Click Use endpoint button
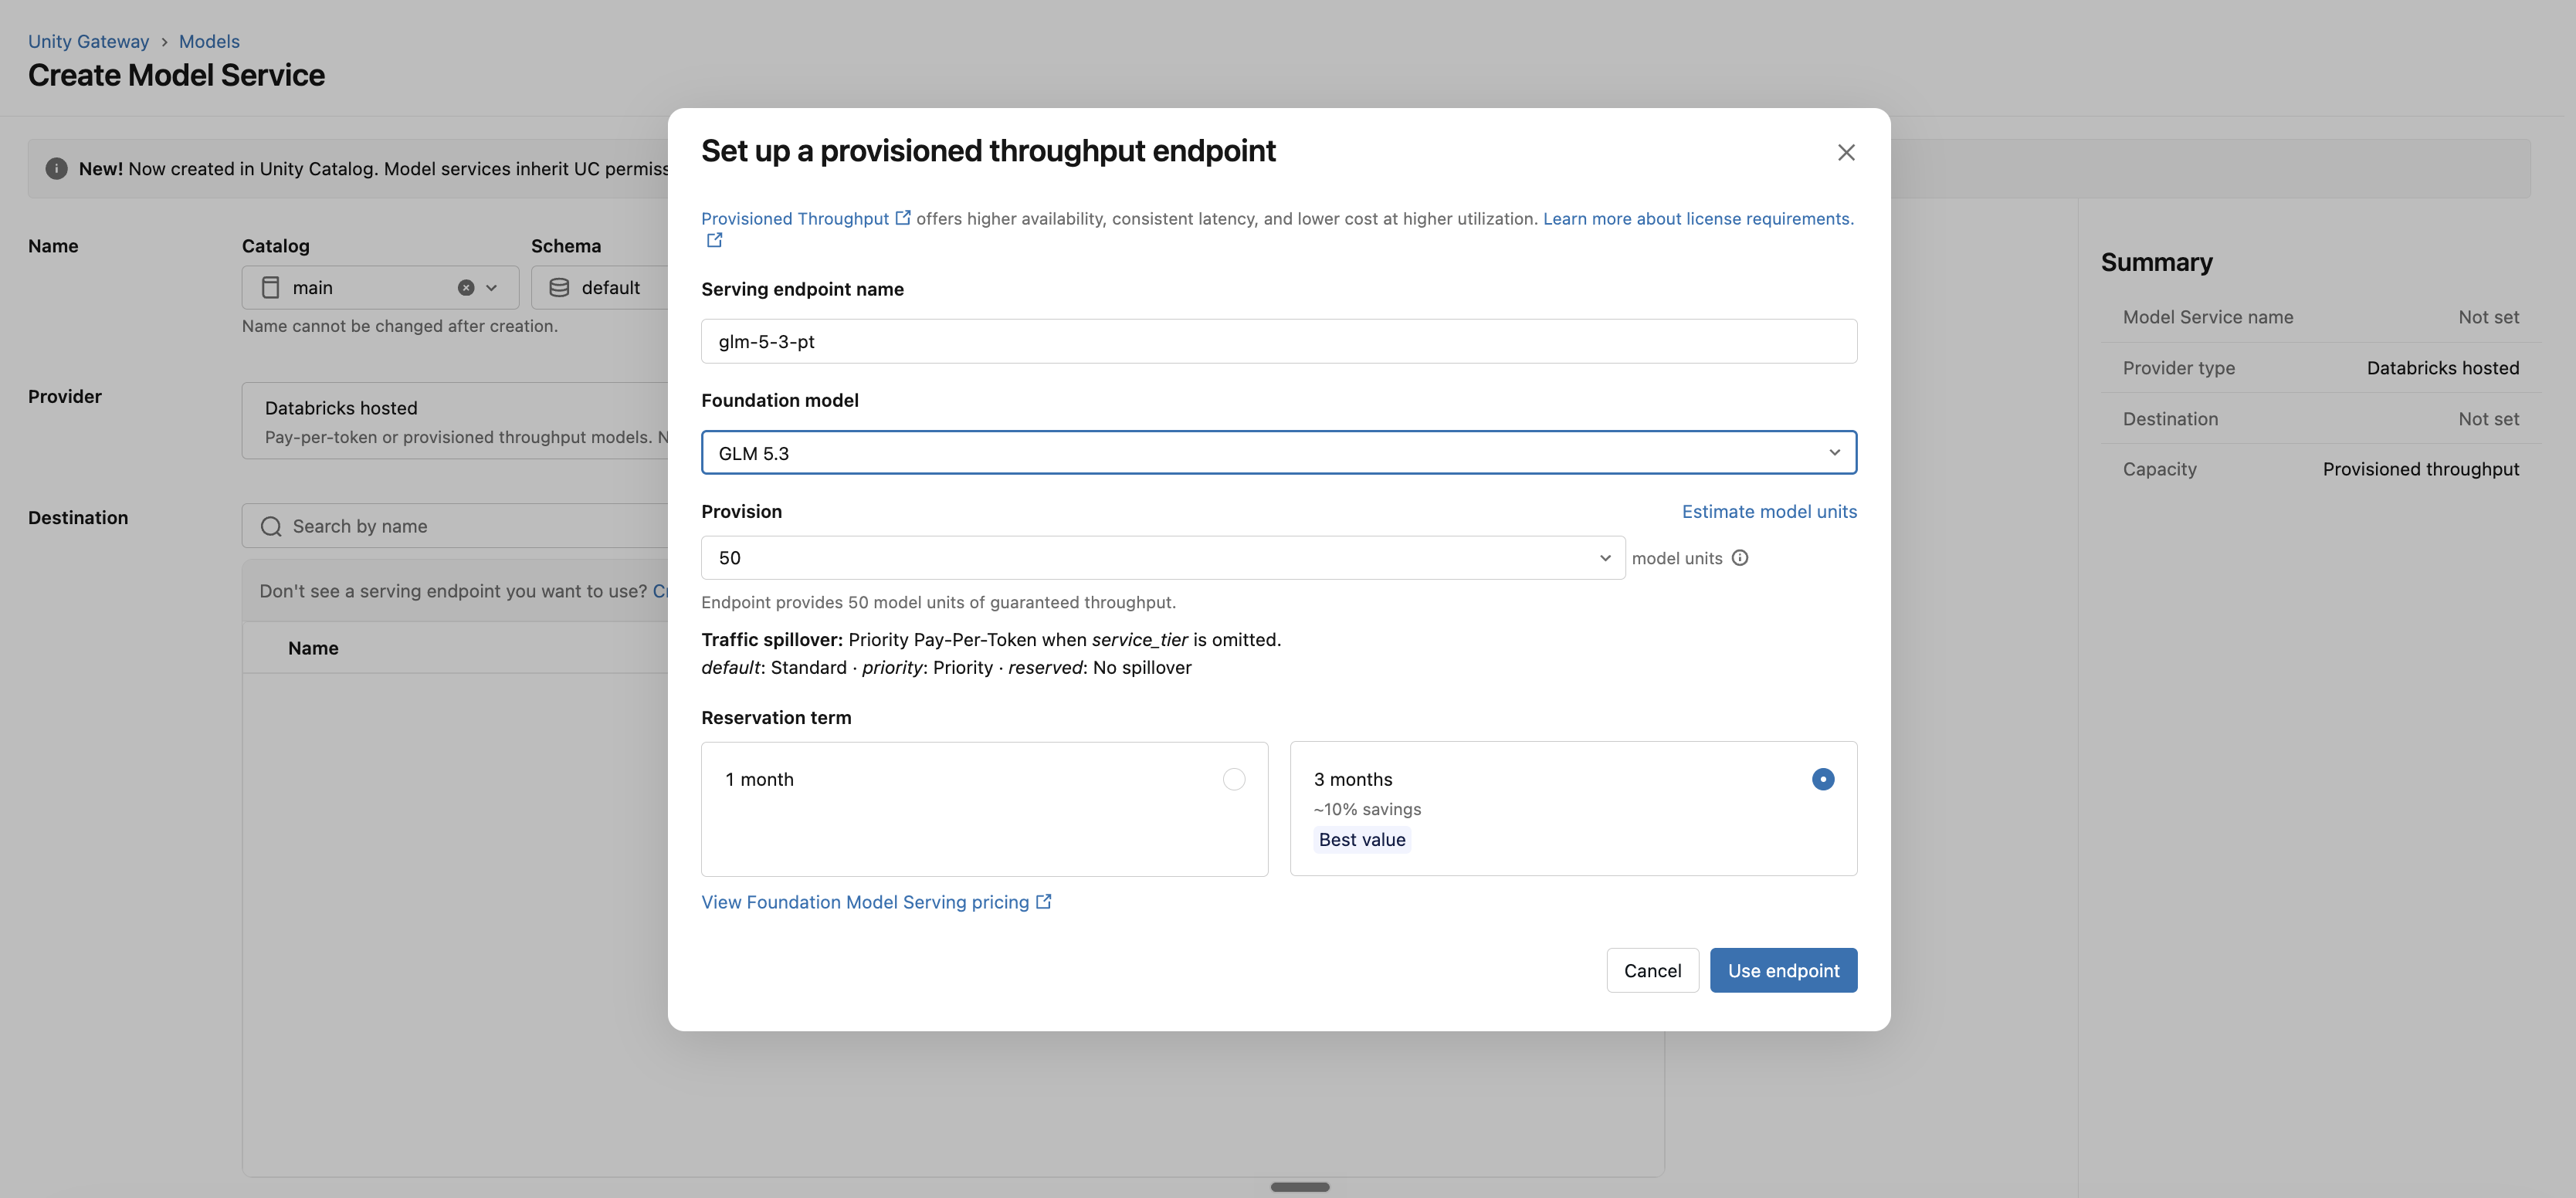This screenshot has width=2576, height=1198. 1783,970
